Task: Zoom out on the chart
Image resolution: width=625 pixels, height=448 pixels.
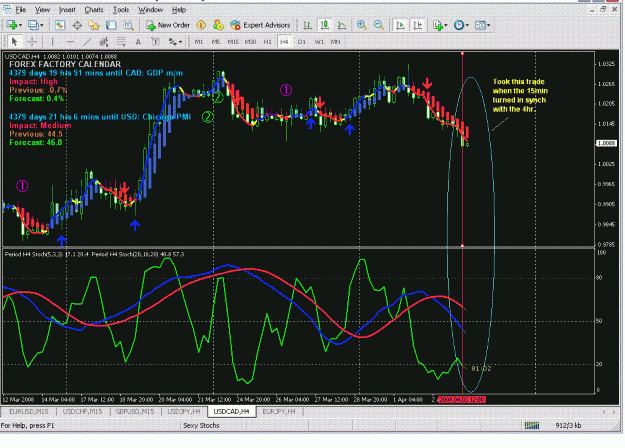Action: pos(379,26)
